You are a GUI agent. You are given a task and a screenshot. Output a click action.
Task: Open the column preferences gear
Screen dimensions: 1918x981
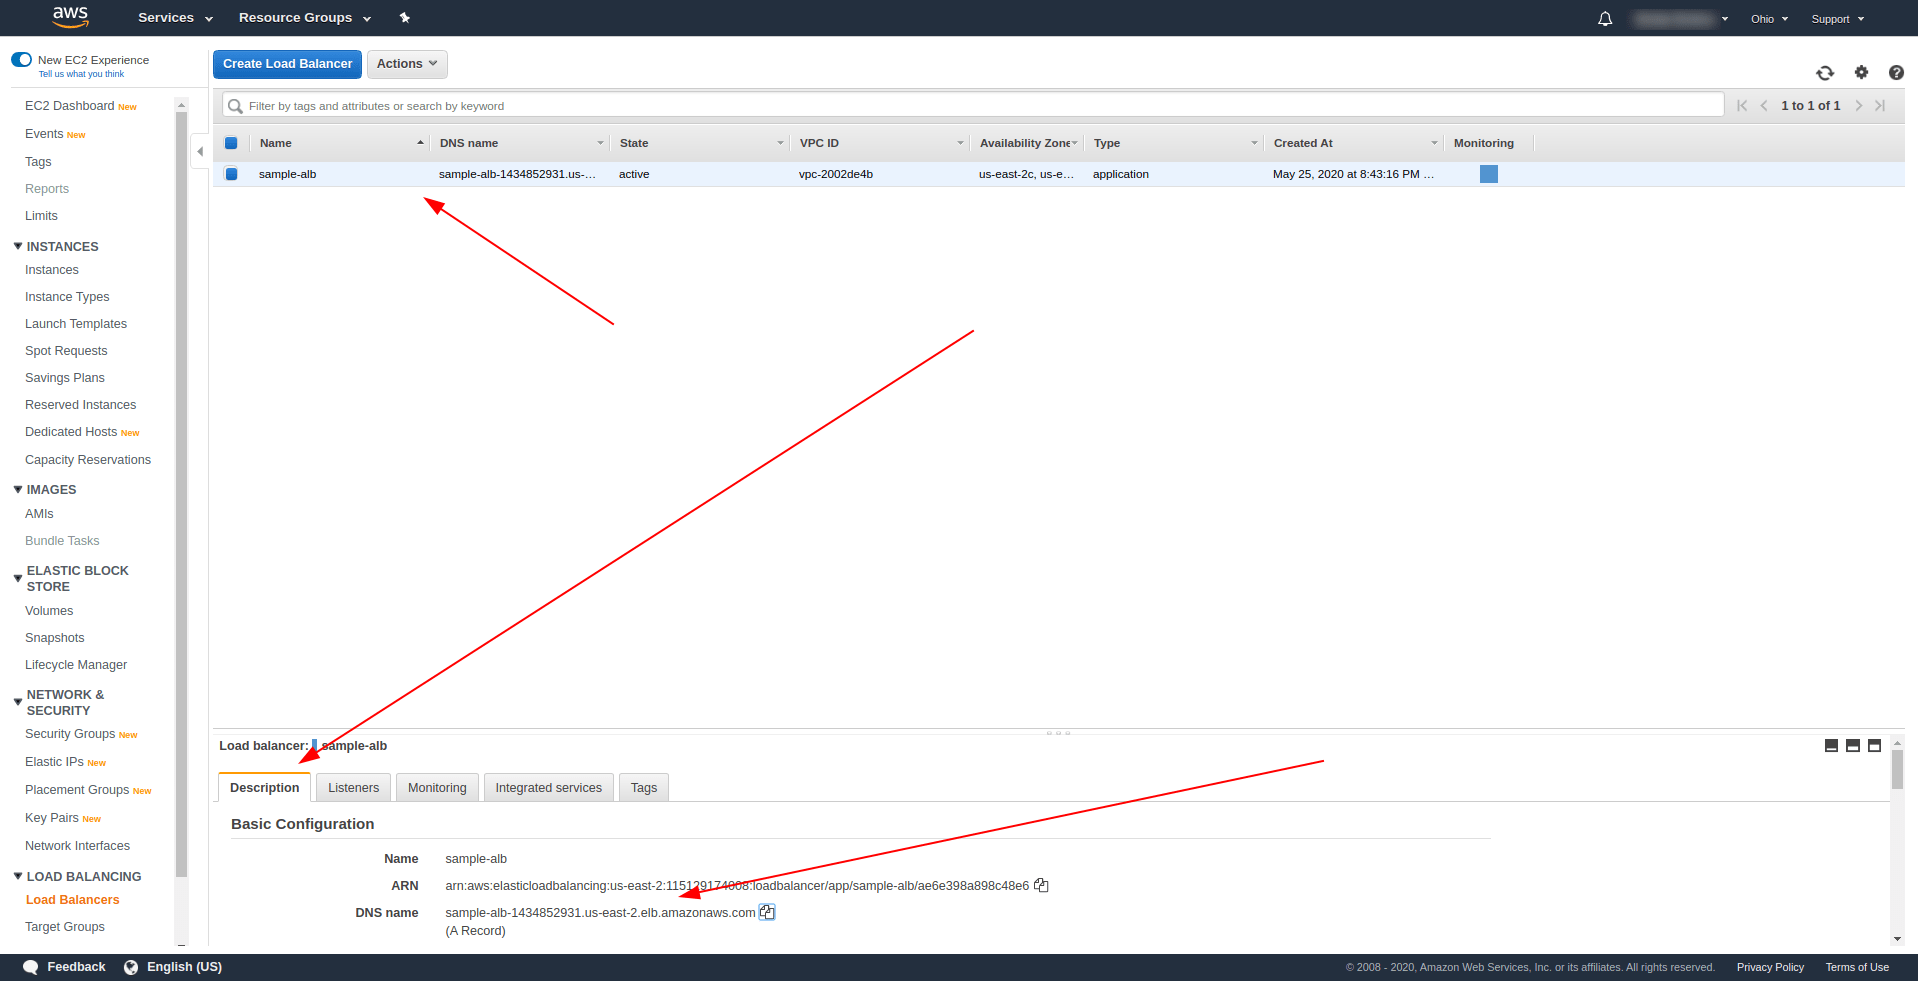[1861, 73]
